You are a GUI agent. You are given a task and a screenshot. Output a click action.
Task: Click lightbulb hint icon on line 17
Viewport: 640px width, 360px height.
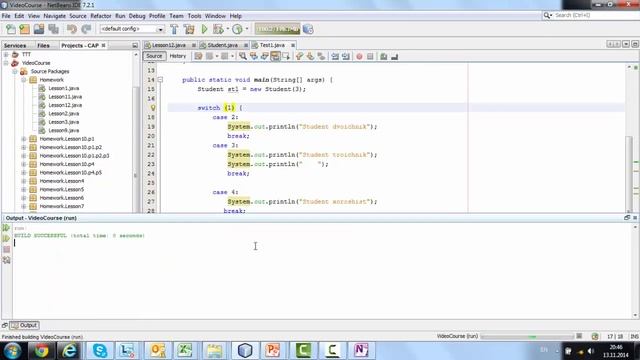click(153, 108)
